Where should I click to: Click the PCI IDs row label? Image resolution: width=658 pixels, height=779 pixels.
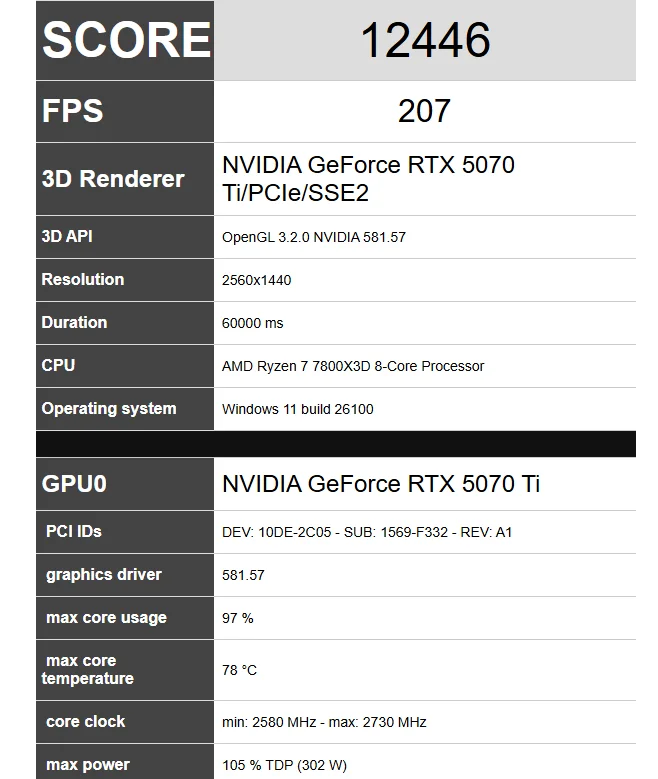click(x=74, y=532)
